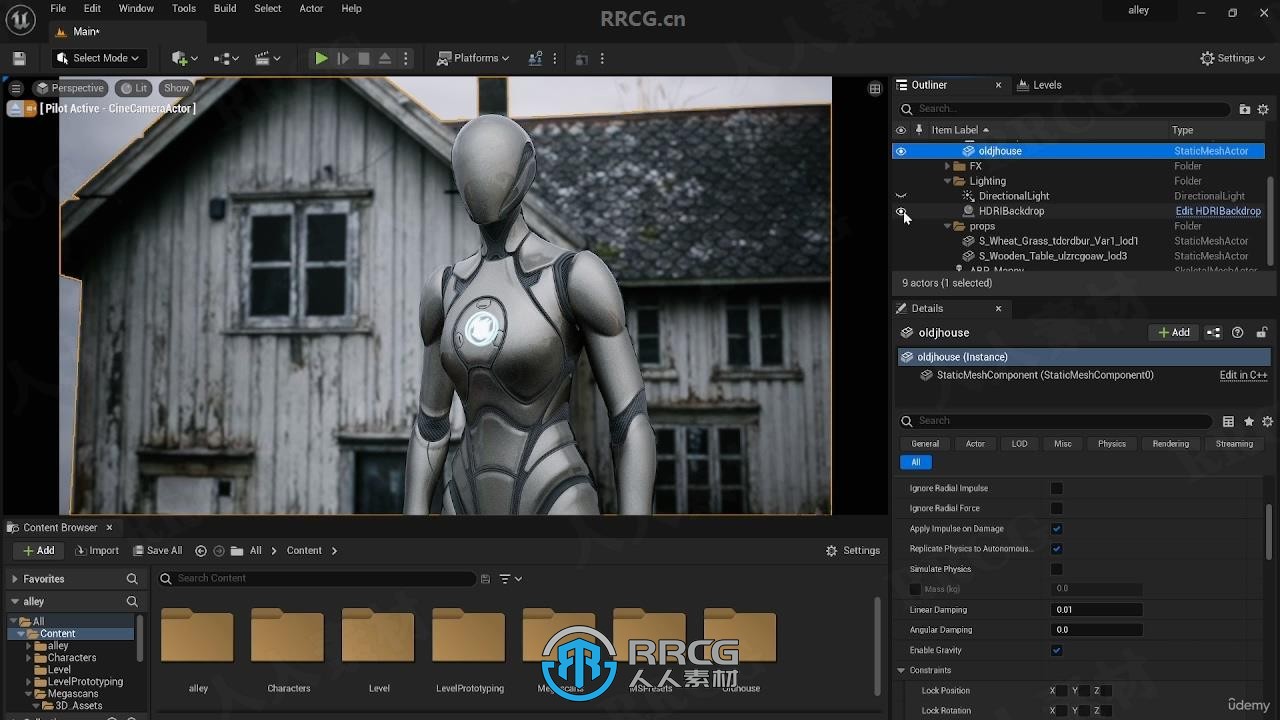Show the hidden DirectionalLight actor

pyautogui.click(x=901, y=196)
